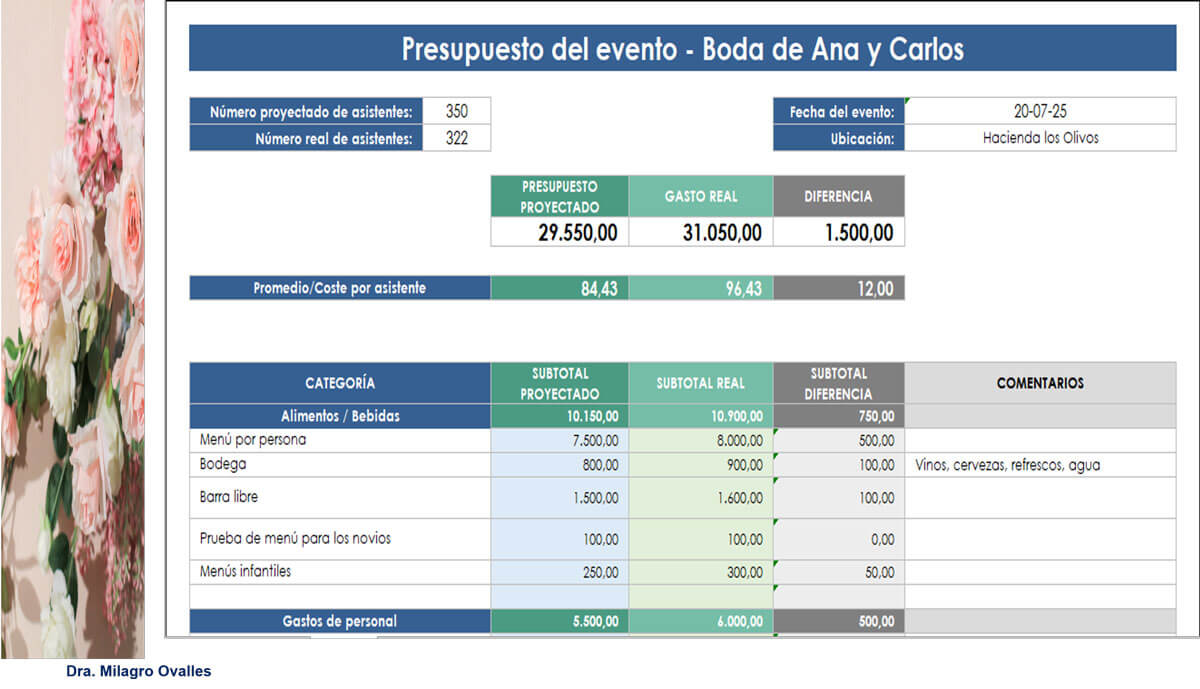
Task: Click the Gastos de personal category row
Action: click(340, 622)
